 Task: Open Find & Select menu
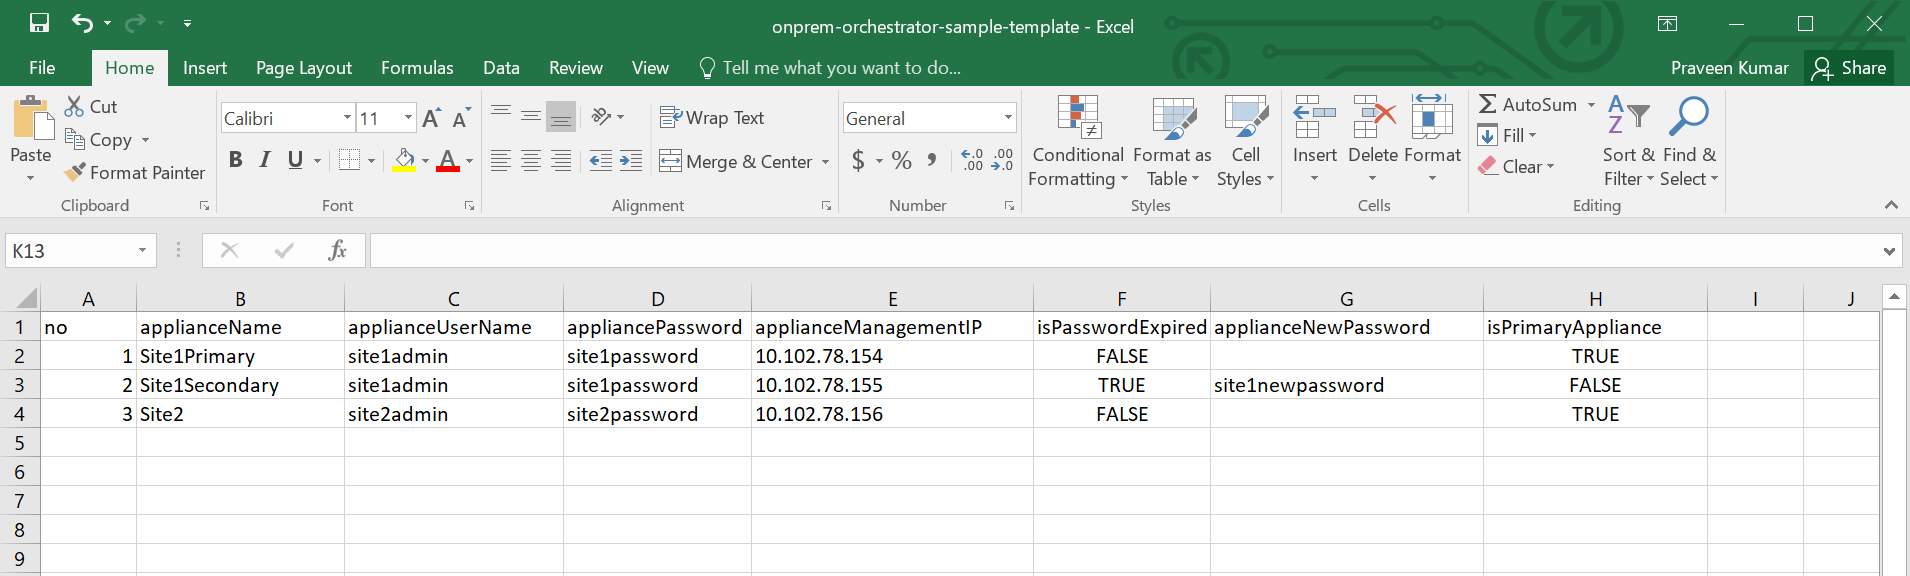tap(1689, 141)
